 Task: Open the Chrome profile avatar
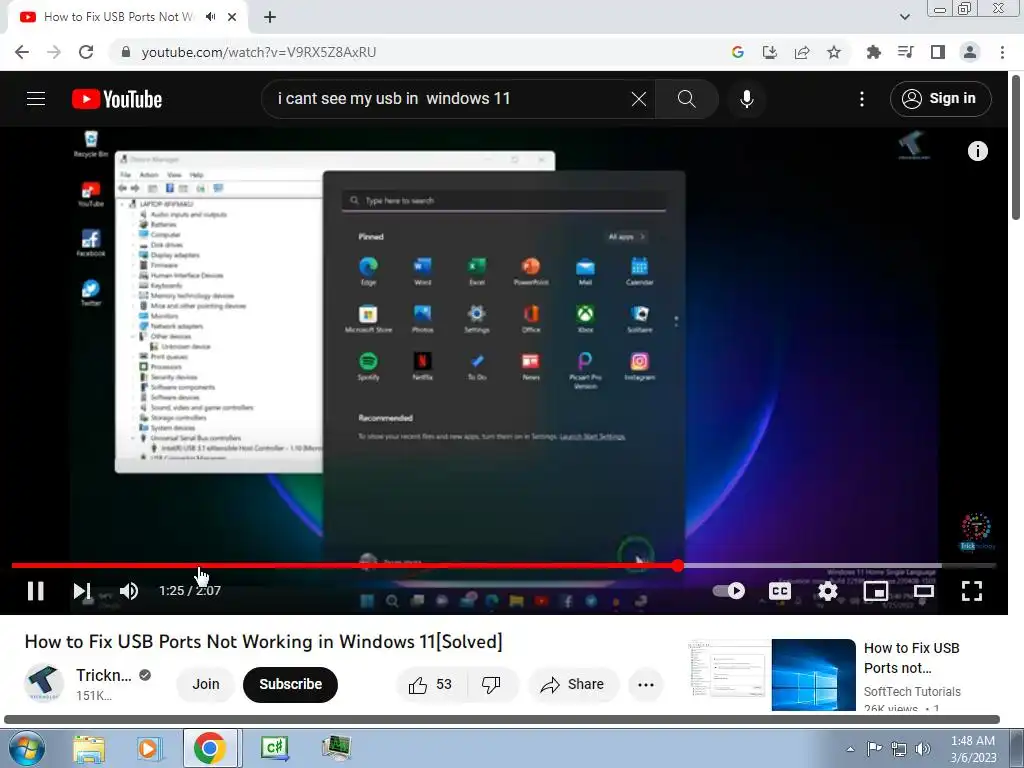970,52
